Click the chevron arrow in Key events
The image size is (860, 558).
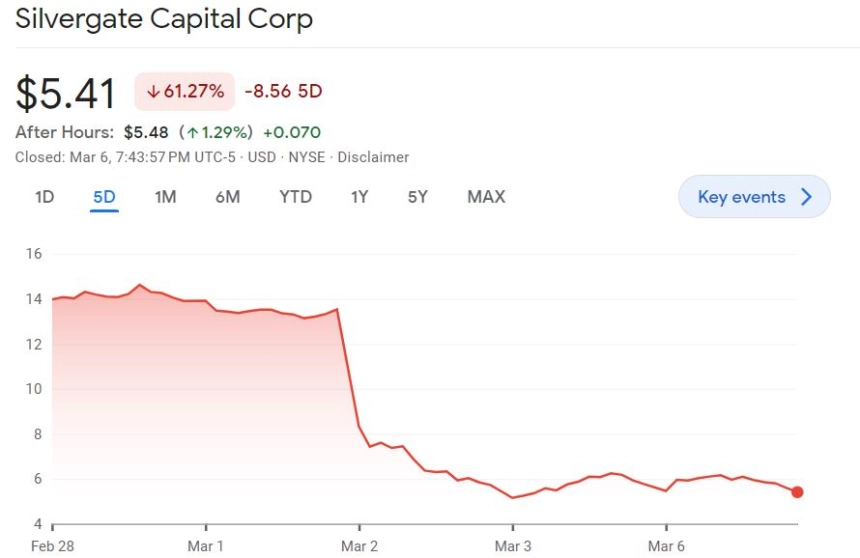[806, 196]
